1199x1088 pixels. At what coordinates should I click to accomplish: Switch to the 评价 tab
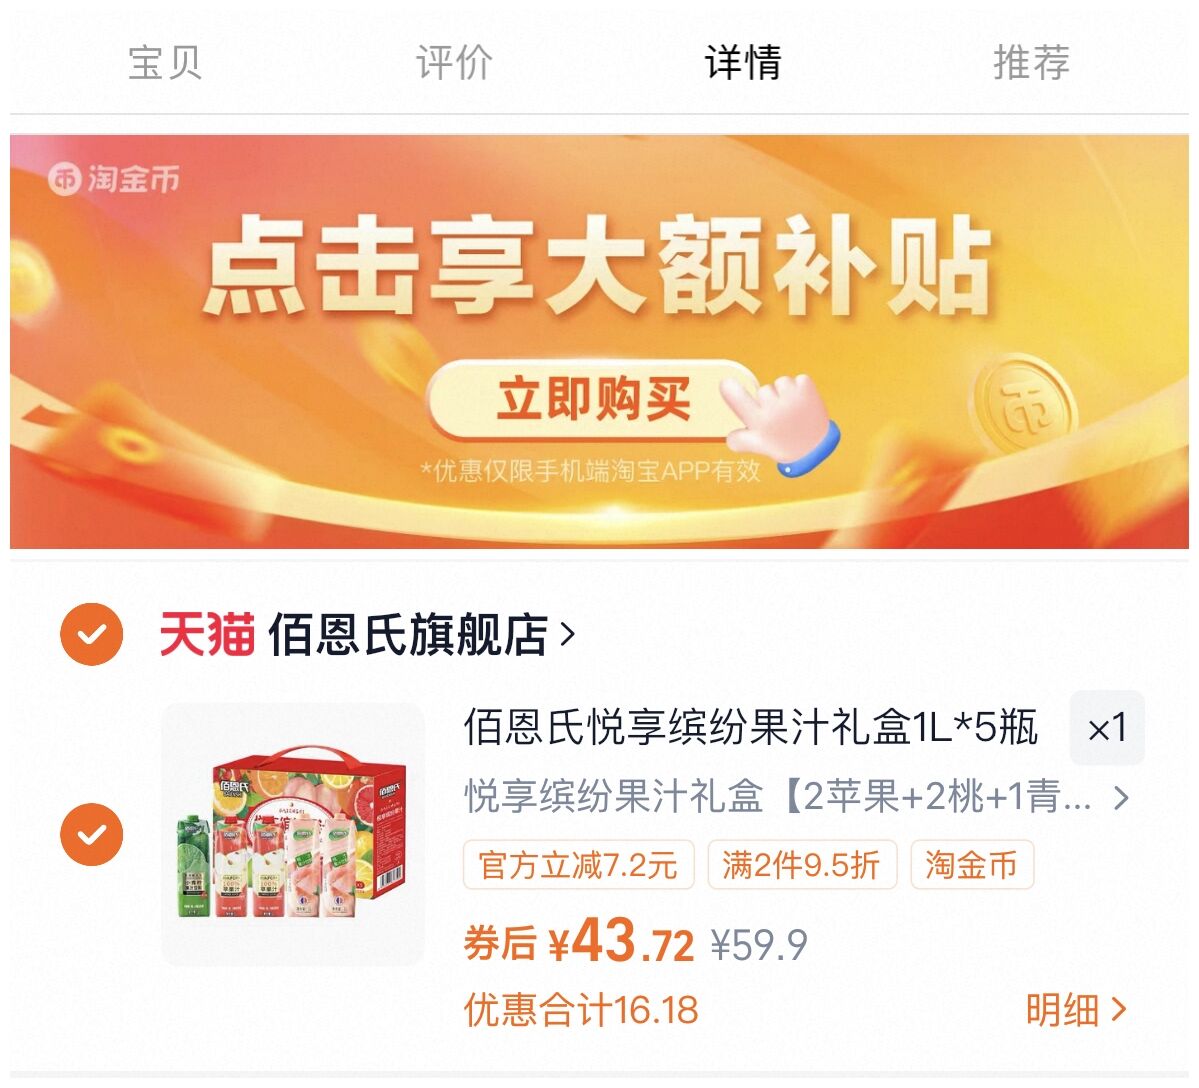tap(454, 63)
